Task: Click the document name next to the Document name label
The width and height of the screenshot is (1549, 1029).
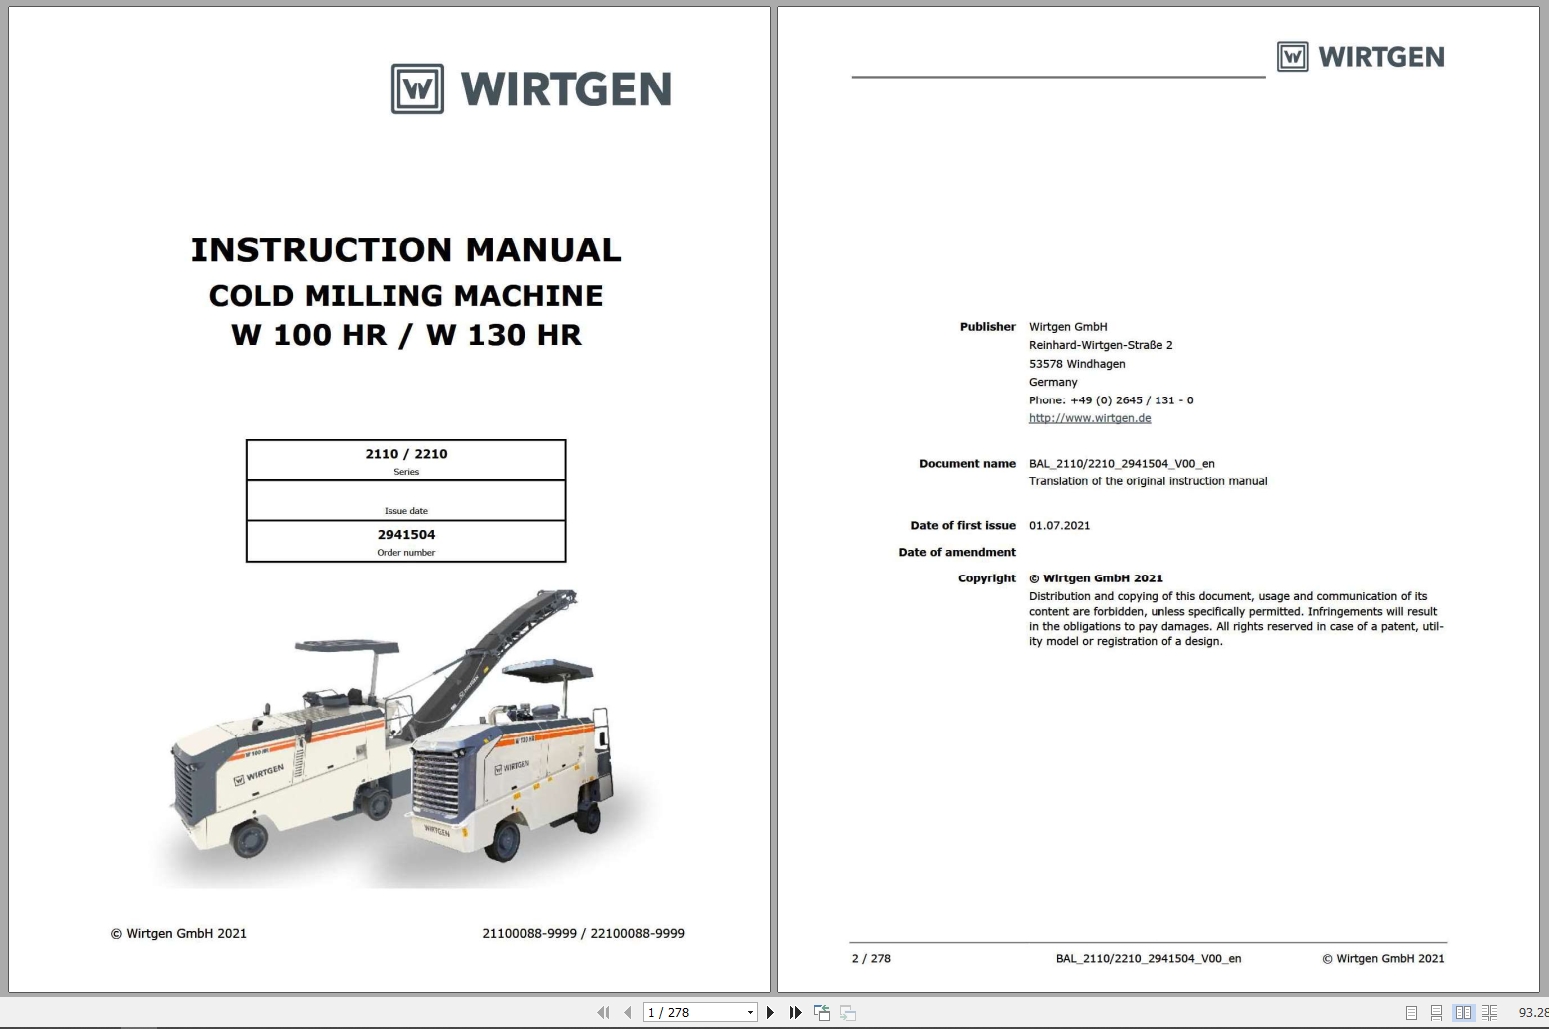Action: point(1122,464)
